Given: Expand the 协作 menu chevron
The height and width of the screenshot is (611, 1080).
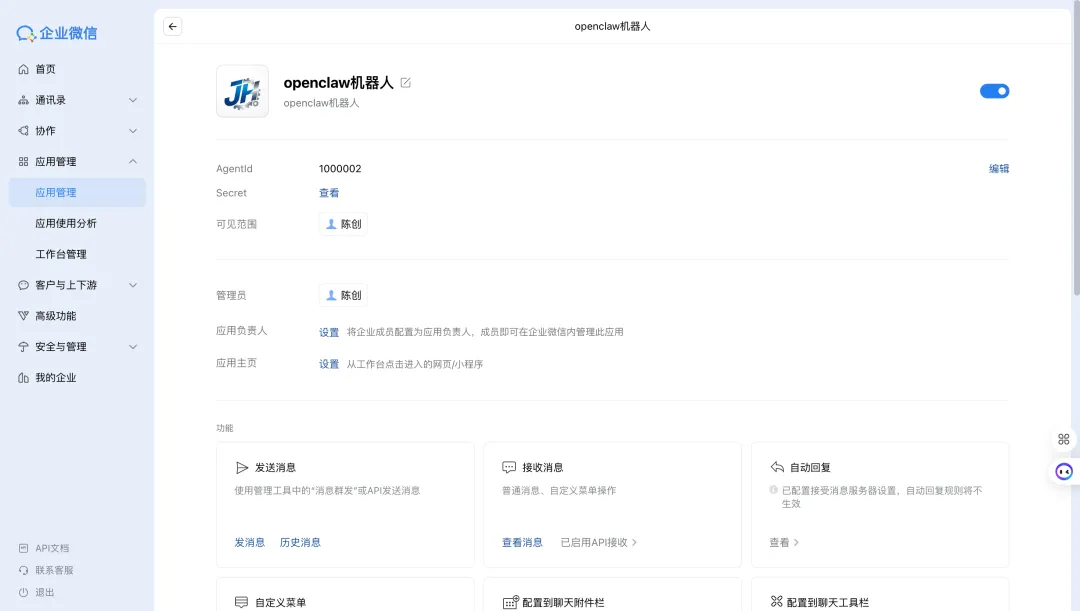Looking at the screenshot, I should [133, 131].
